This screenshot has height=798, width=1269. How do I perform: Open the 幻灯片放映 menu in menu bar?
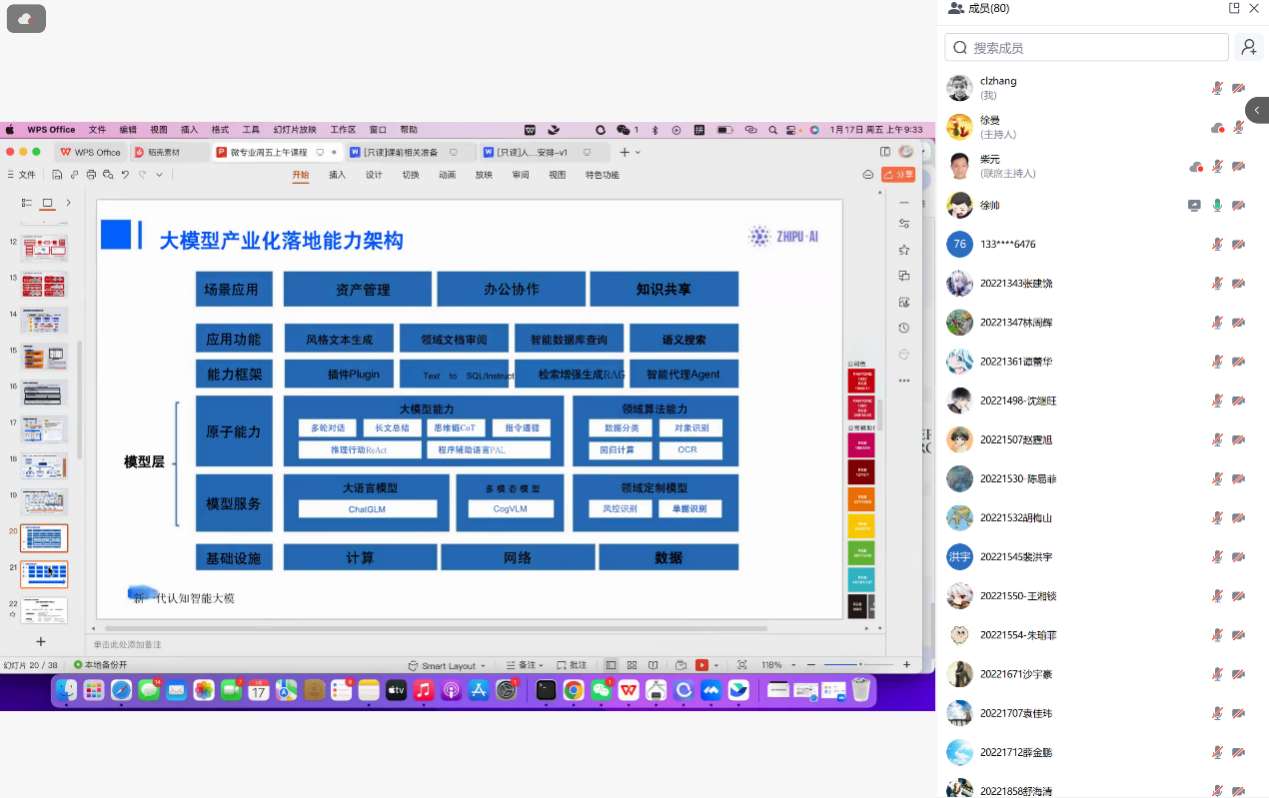click(x=294, y=130)
